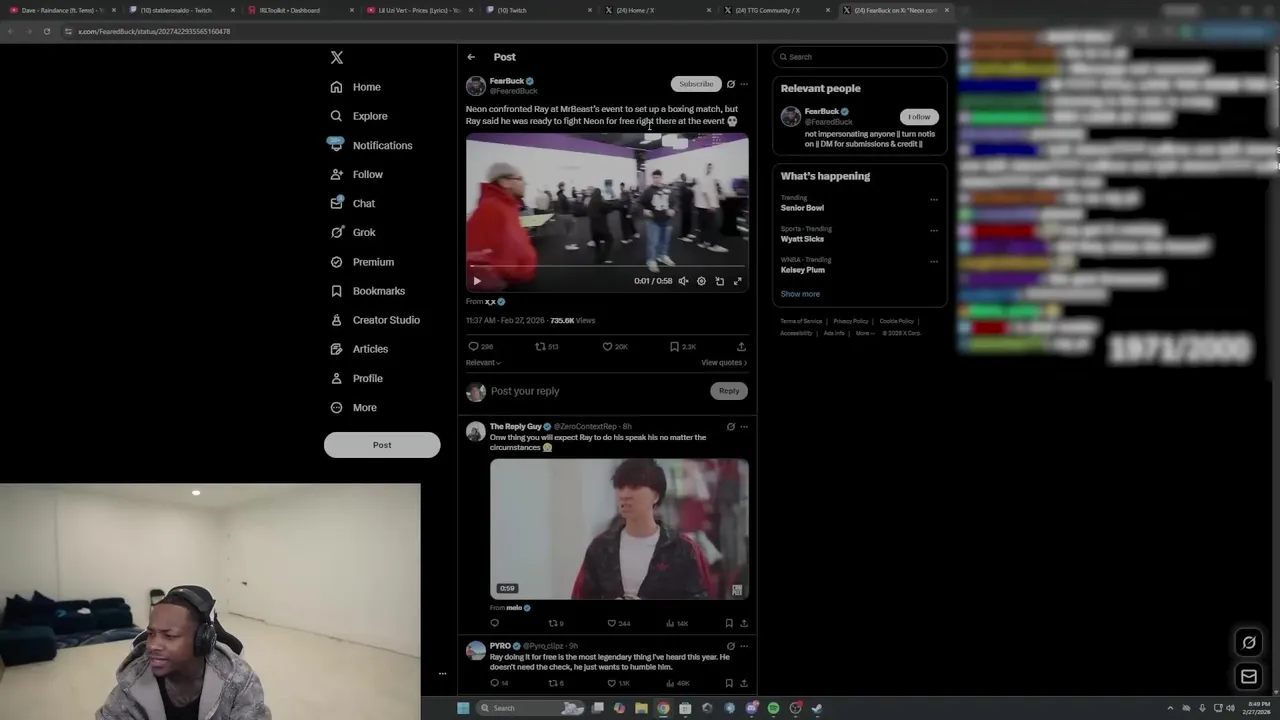Open floating Messages envelope button
This screenshot has width=1280, height=720.
(x=1249, y=677)
